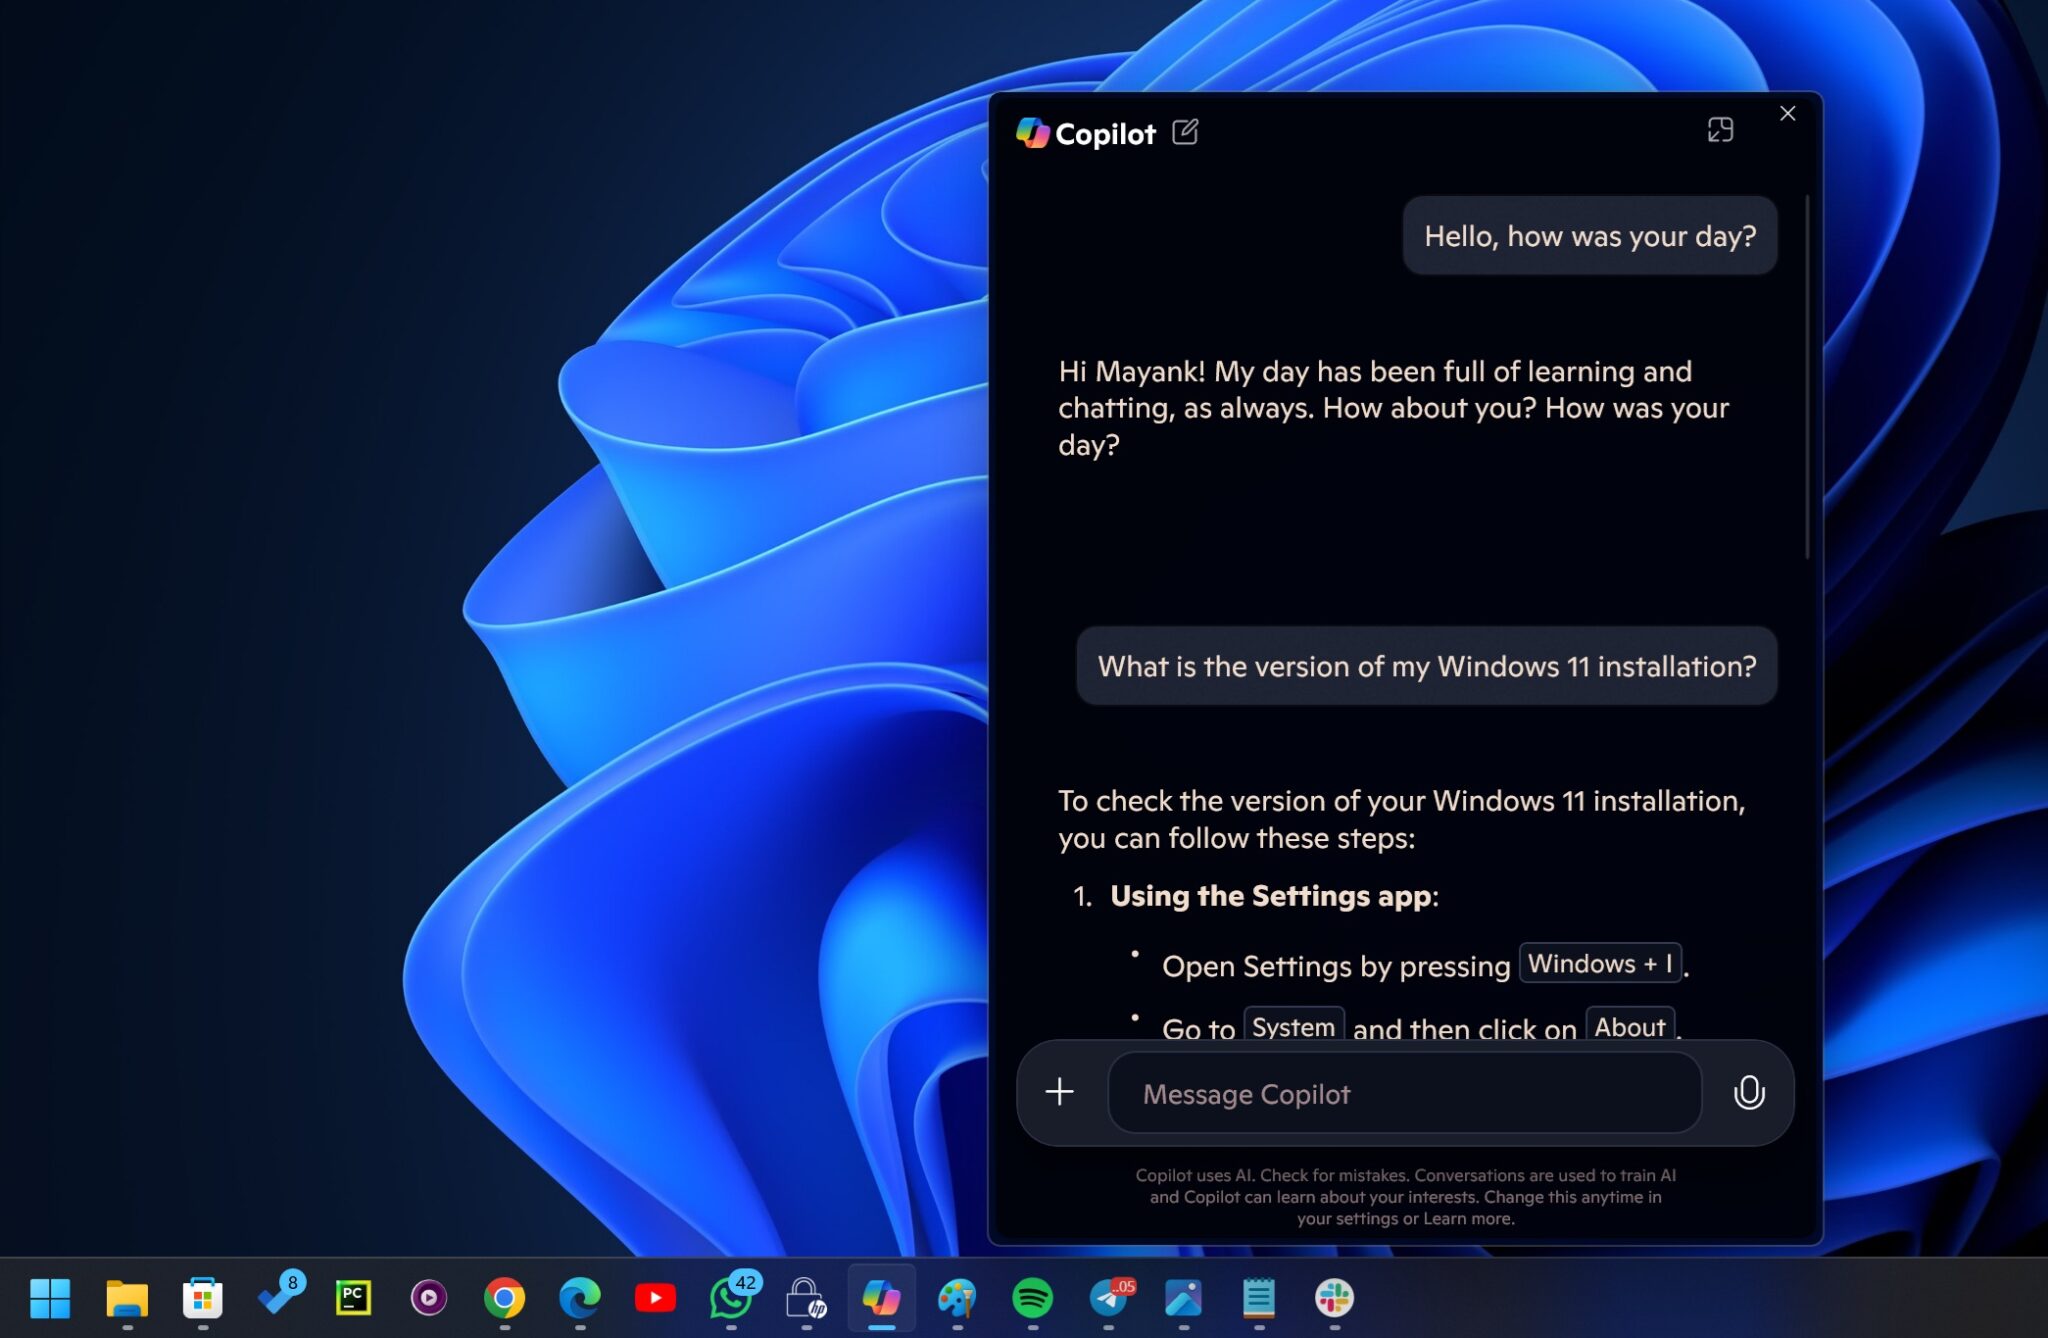Open the Windows Start menu
The height and width of the screenshot is (1338, 2048).
pyautogui.click(x=51, y=1297)
